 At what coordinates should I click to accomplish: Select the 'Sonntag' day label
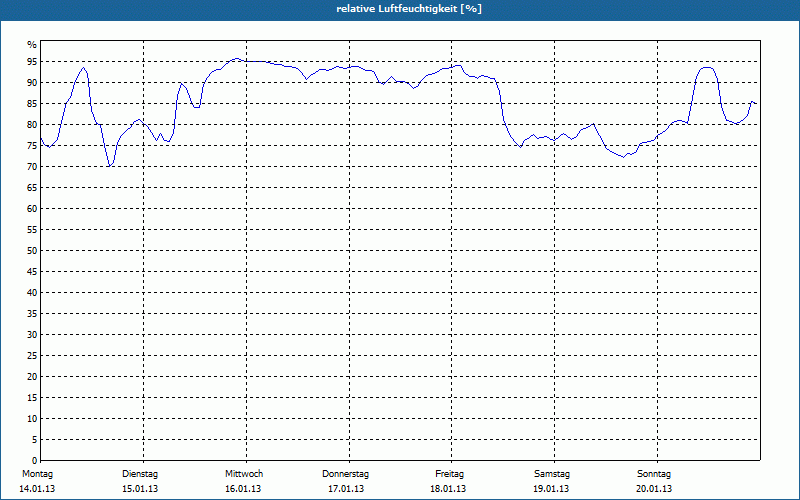point(654,474)
